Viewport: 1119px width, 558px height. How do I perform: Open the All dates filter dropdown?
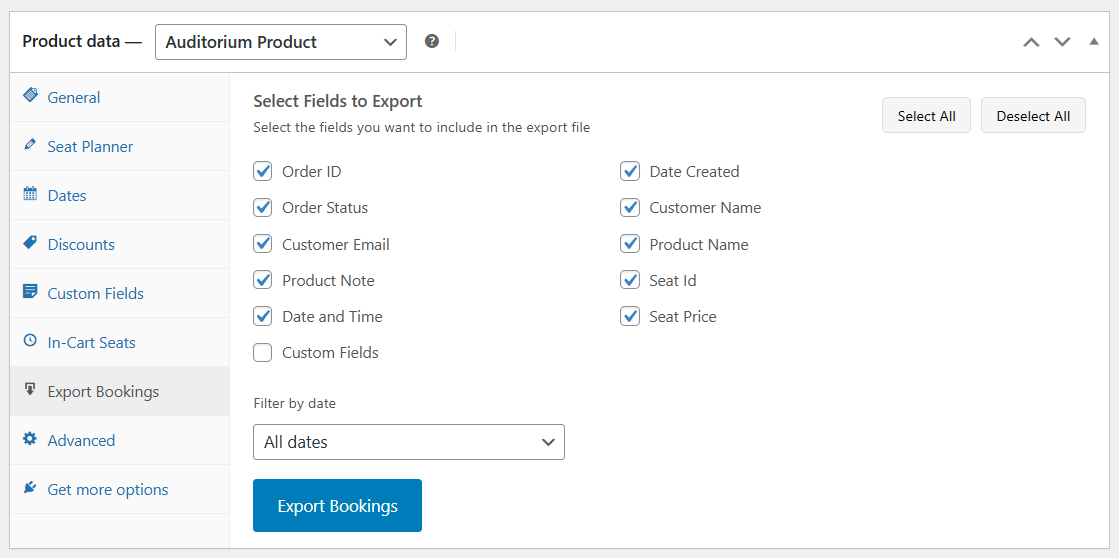[409, 442]
